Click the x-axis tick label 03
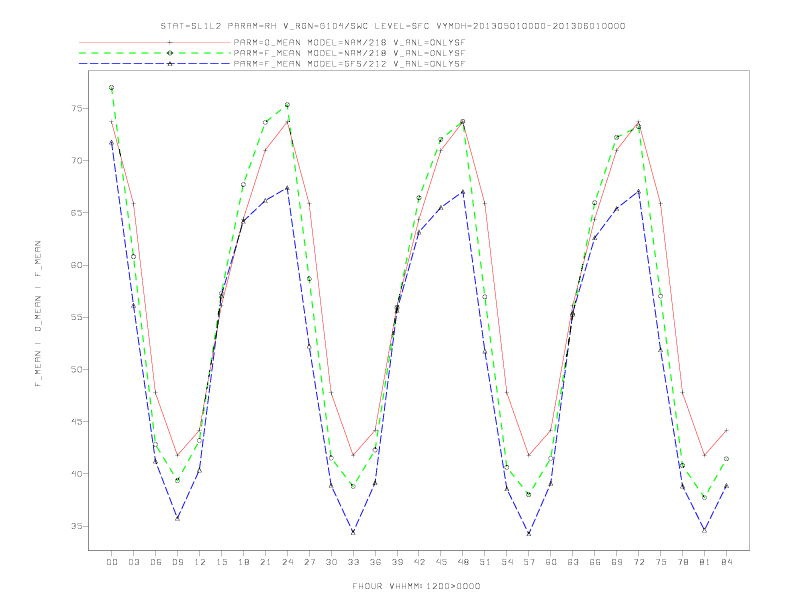This screenshot has width=792, height=612. pos(133,562)
